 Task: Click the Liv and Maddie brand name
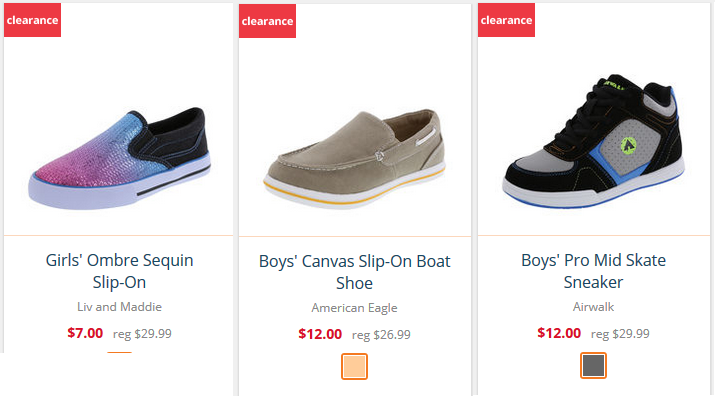(119, 306)
